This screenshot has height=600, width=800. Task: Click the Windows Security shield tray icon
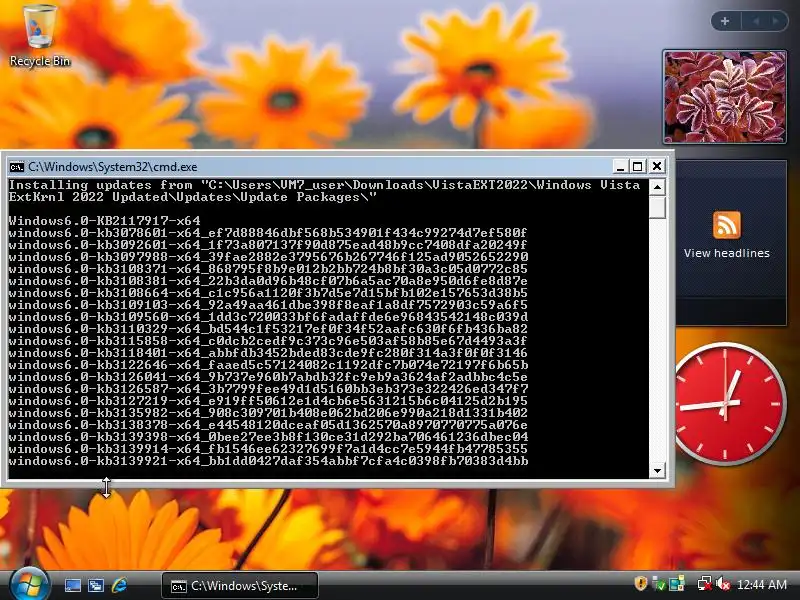[x=640, y=583]
